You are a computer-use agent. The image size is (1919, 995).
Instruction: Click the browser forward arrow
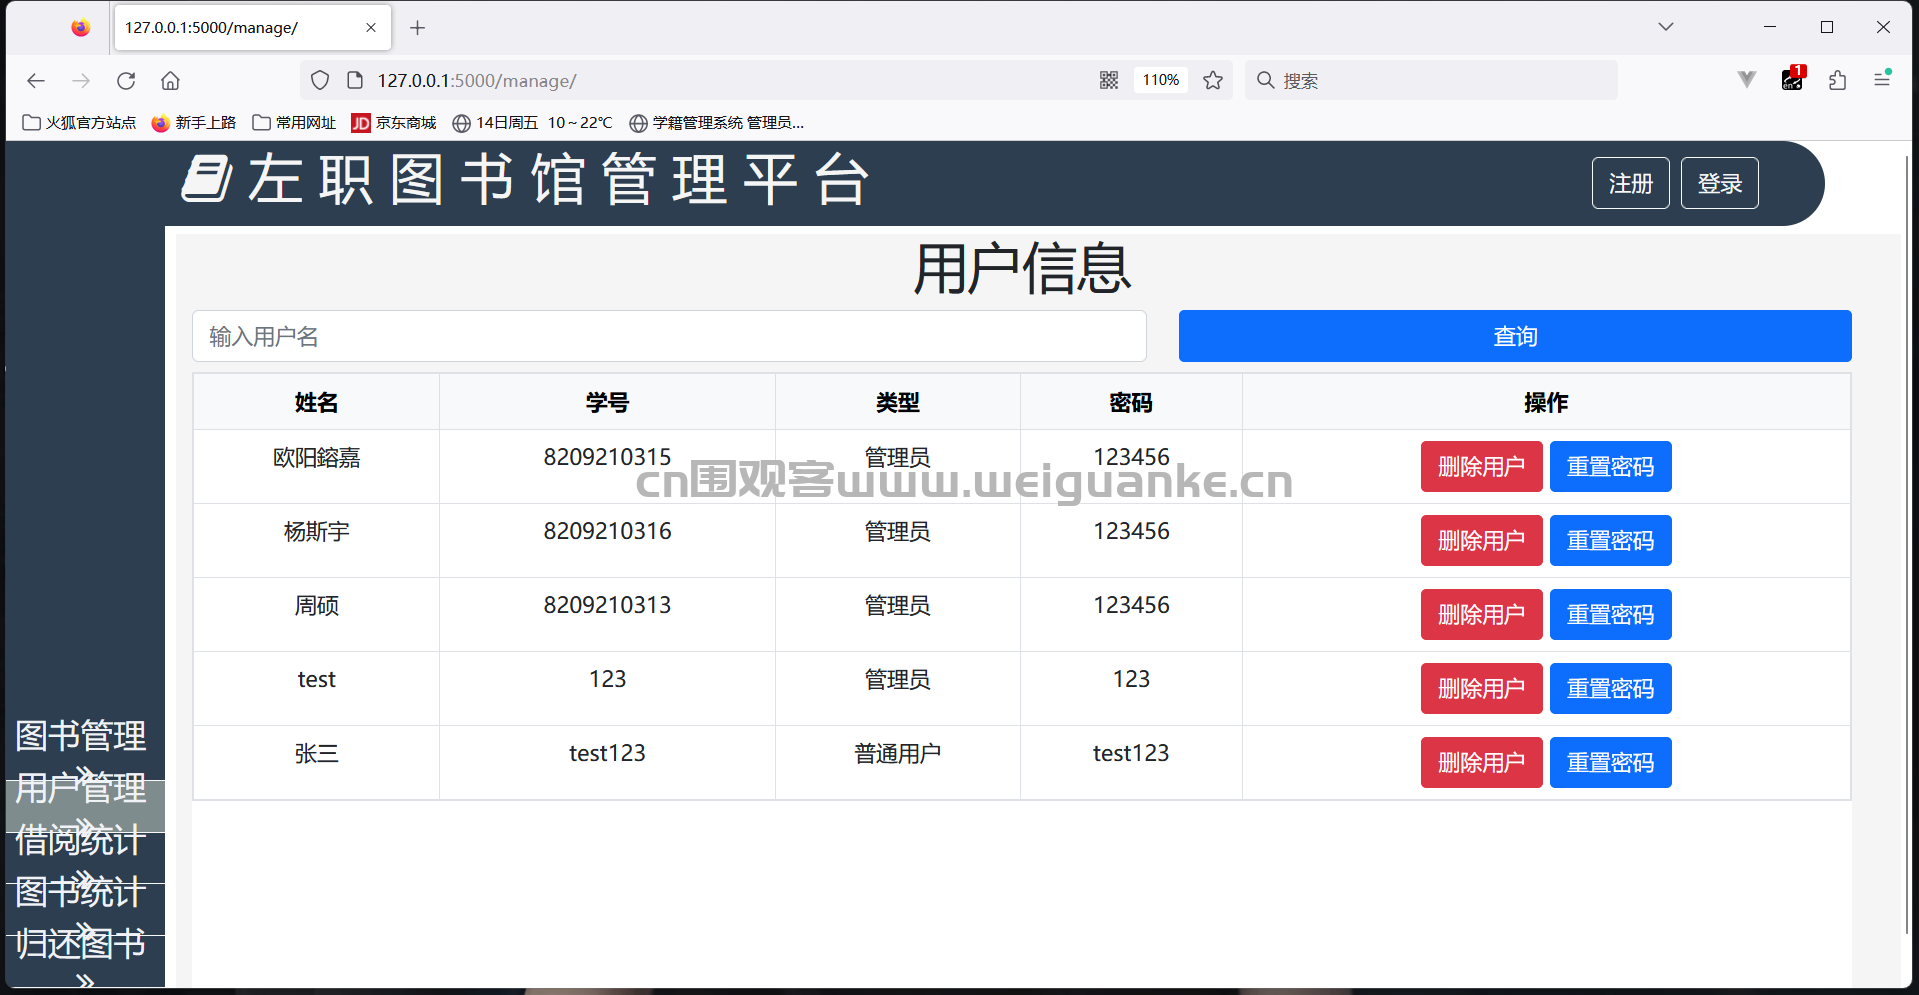81,81
